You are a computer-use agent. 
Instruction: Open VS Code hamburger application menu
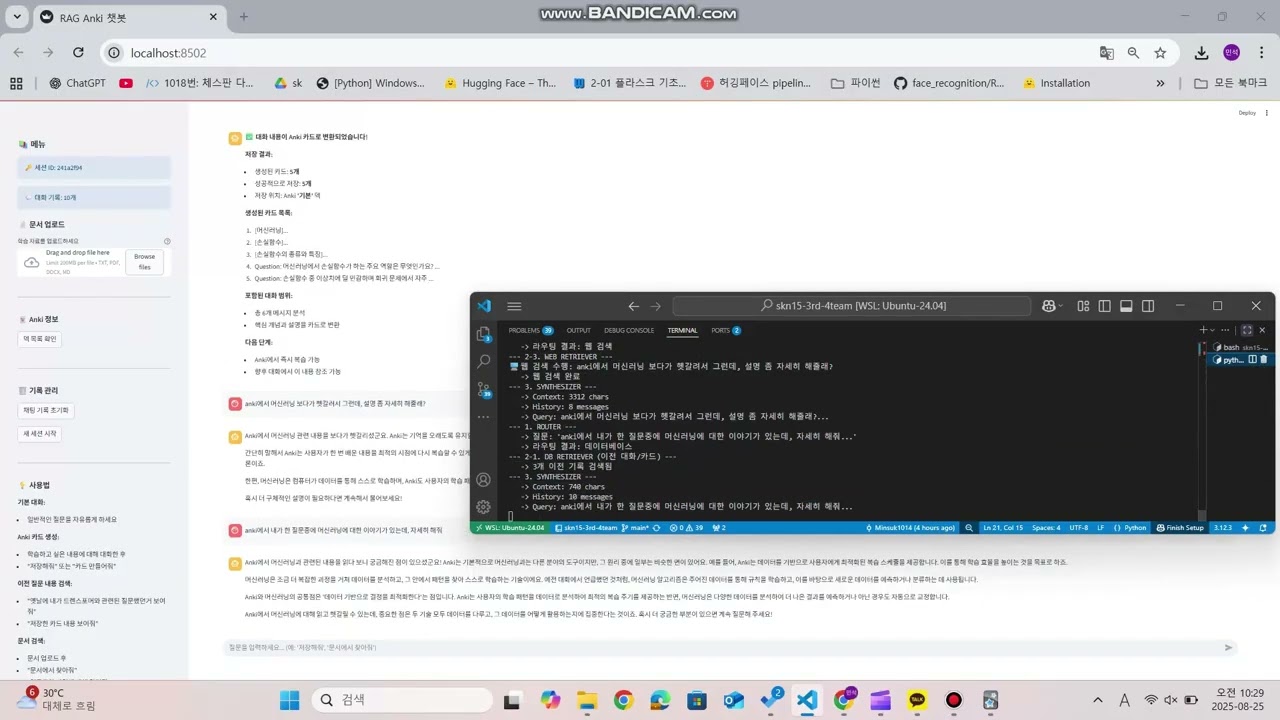tap(514, 306)
